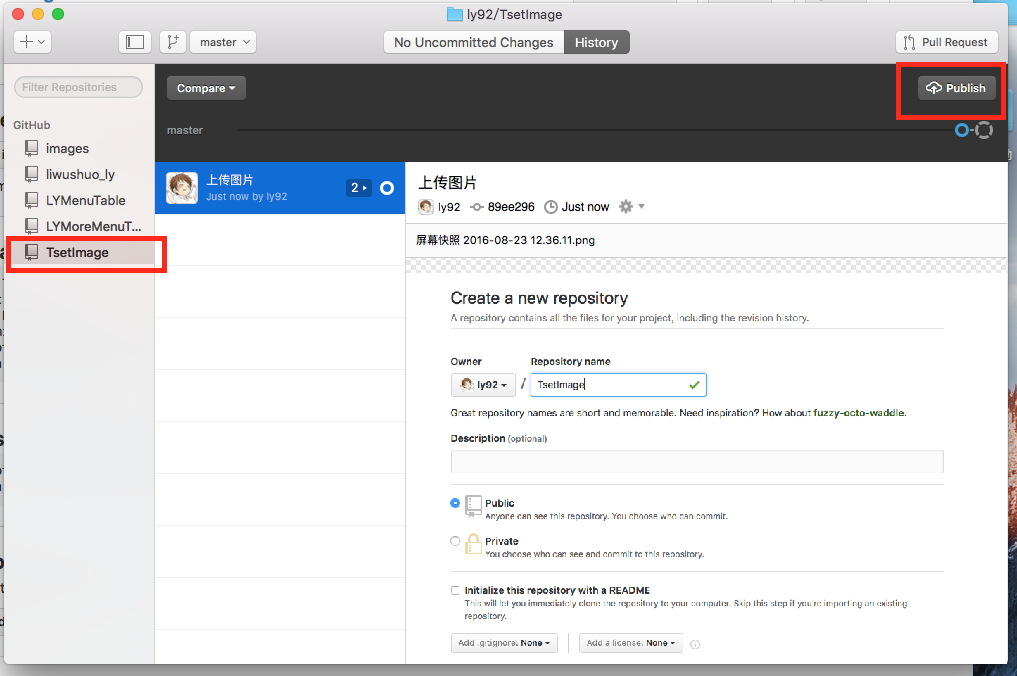Click the LYMenuTable repository book icon
This screenshot has width=1017, height=676.
click(x=31, y=200)
